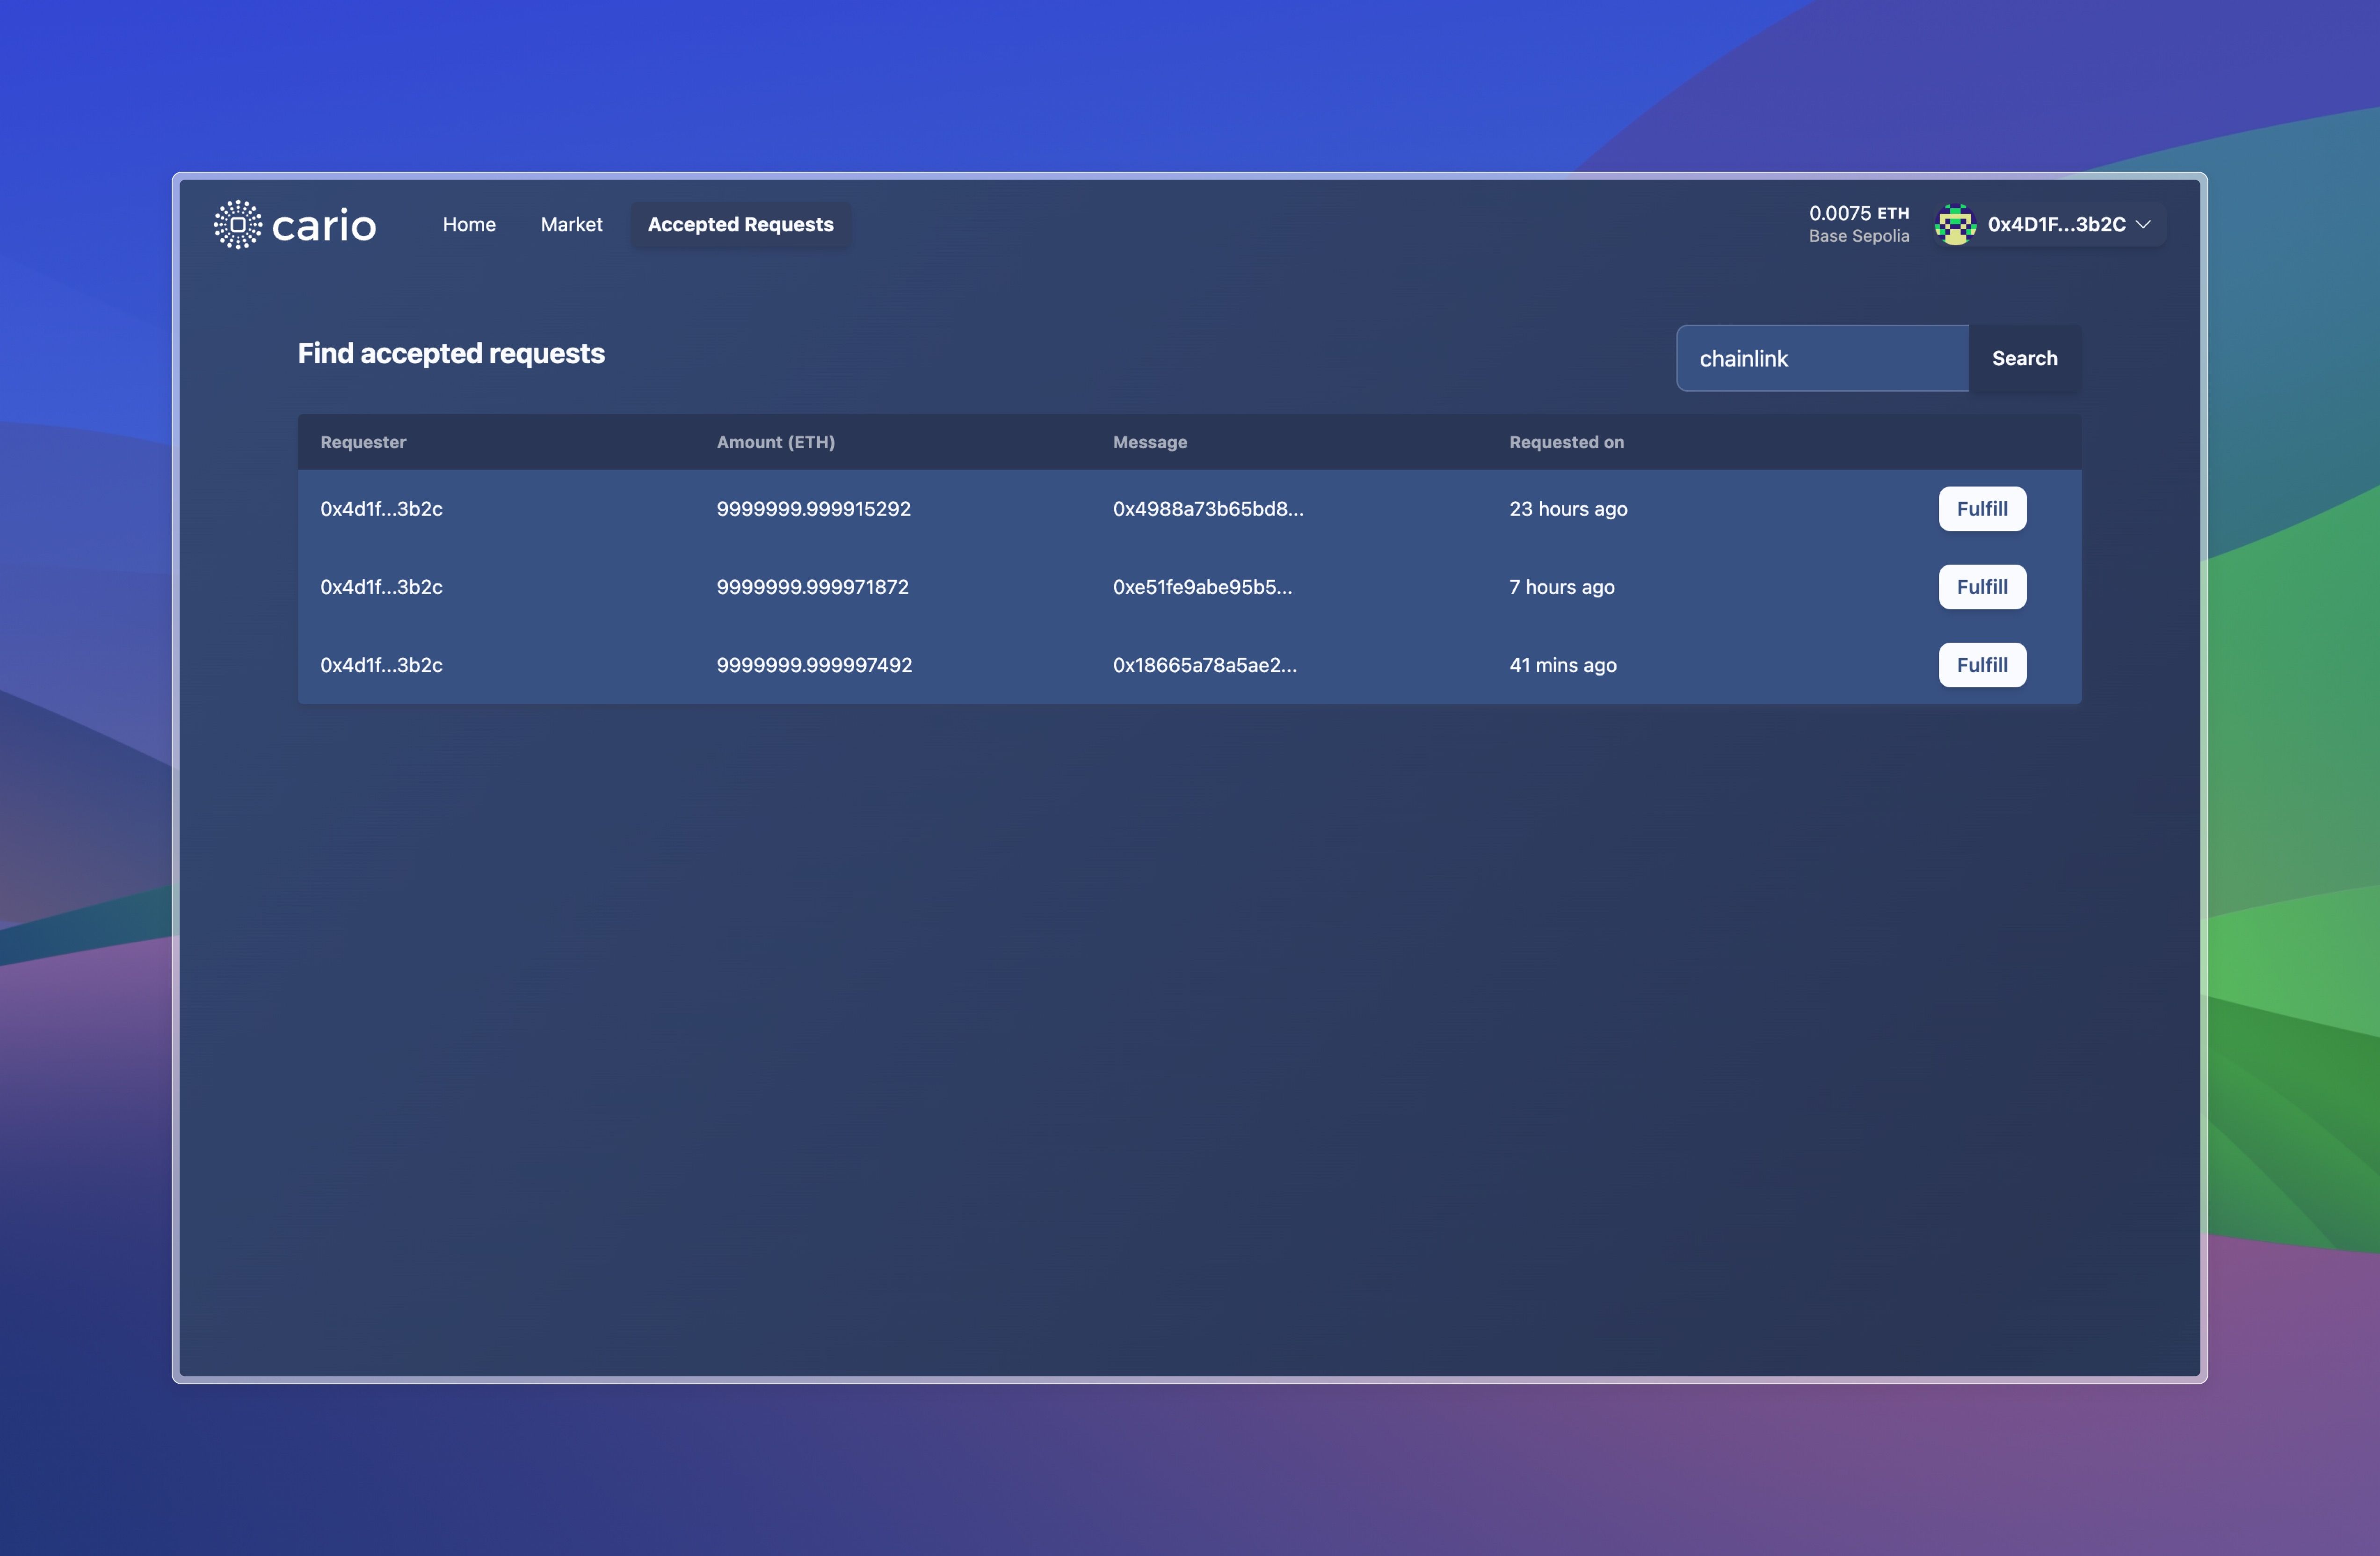Fulfill the request from 41 mins ago
This screenshot has height=1556, width=2380.
click(x=1982, y=664)
